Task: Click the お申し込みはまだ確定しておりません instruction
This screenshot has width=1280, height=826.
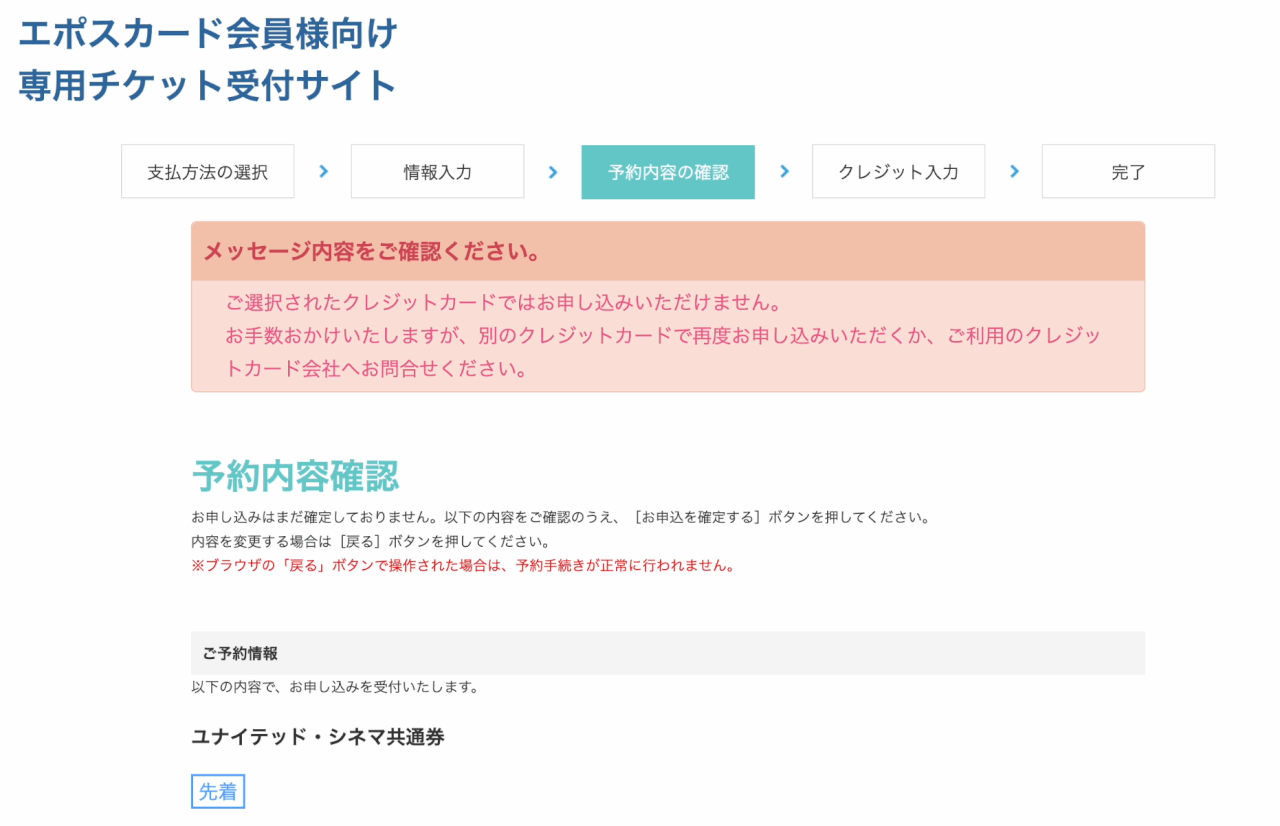Action: (x=561, y=518)
